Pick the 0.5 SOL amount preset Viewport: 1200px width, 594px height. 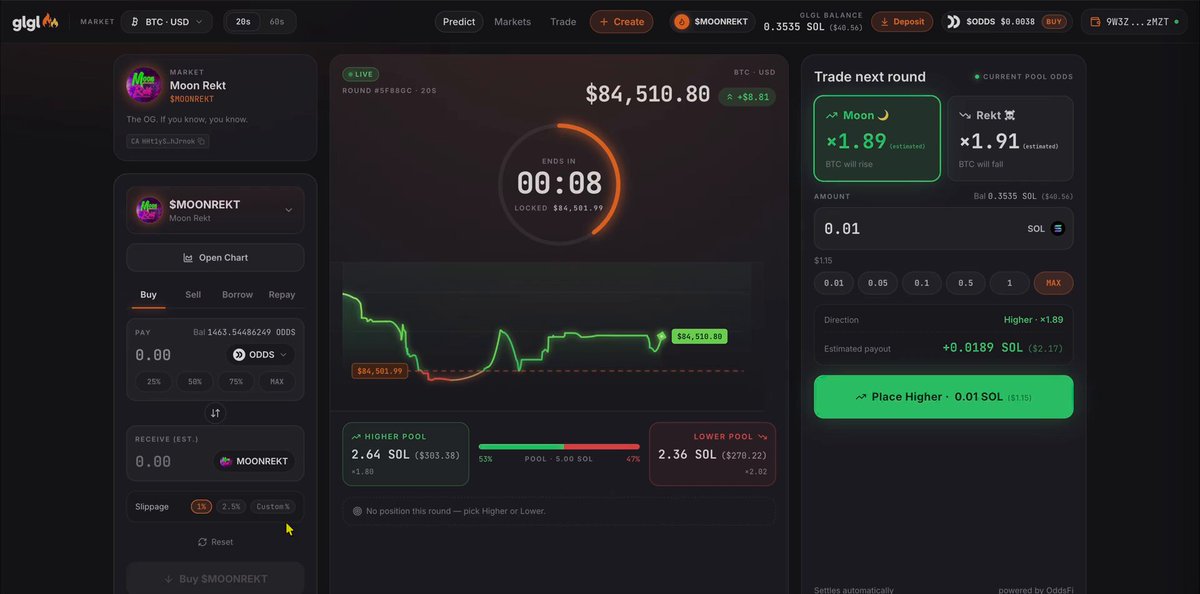click(965, 283)
